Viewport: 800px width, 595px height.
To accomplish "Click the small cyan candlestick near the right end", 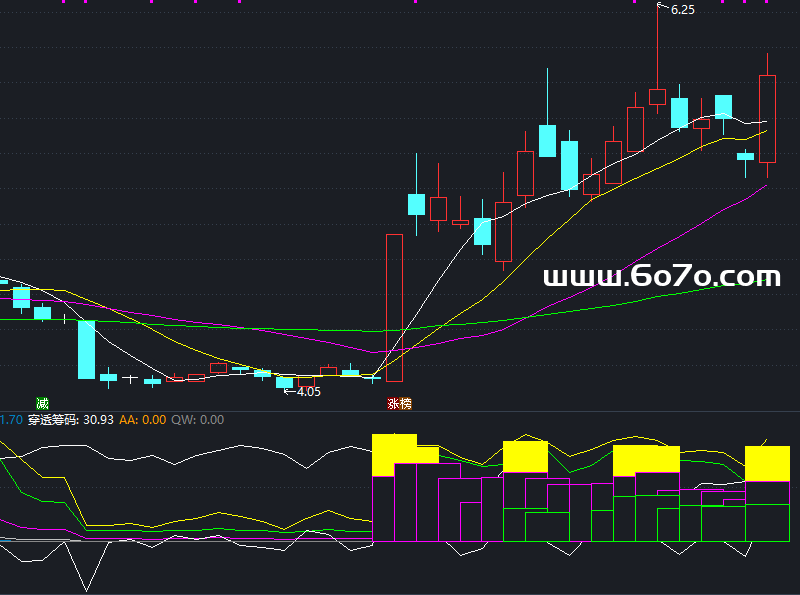I will (745, 156).
